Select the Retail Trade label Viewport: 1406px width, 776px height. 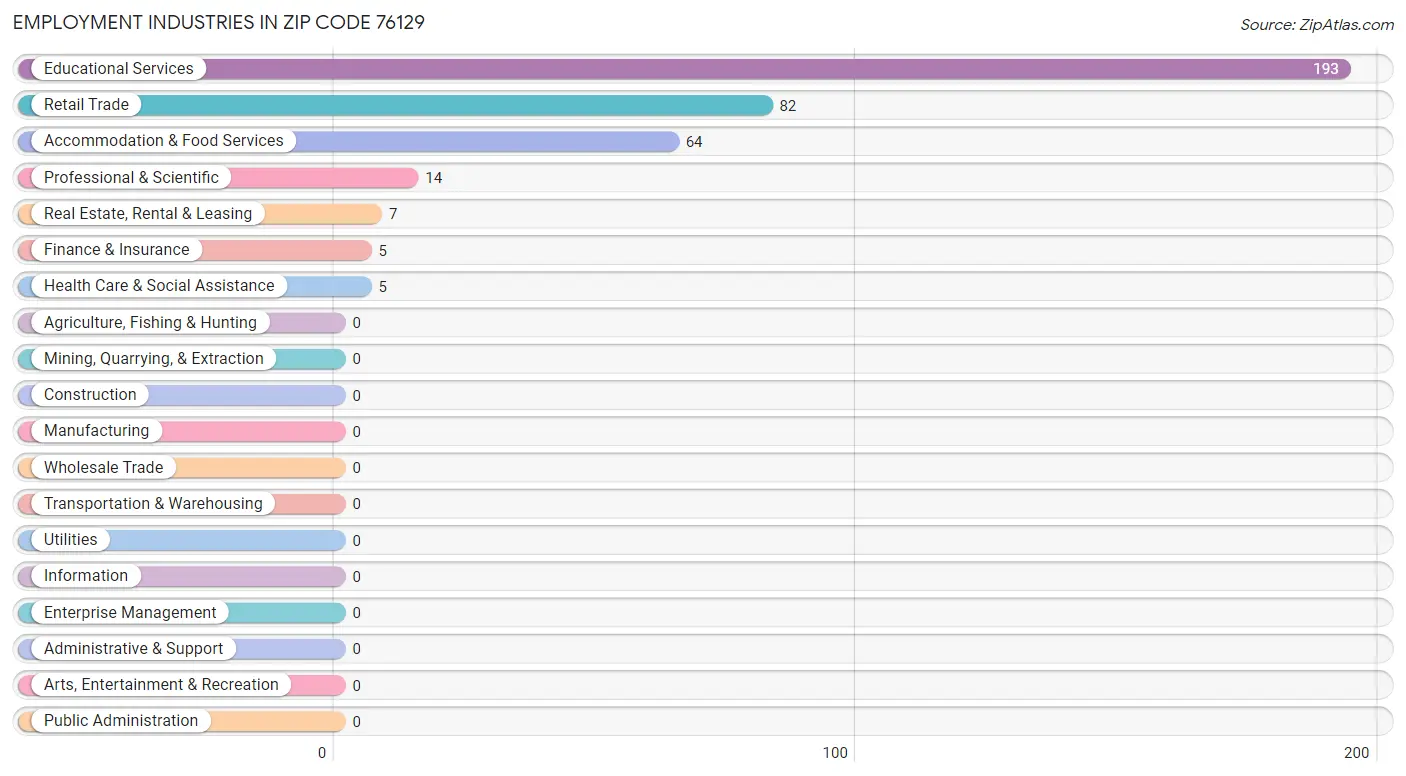pyautogui.click(x=86, y=105)
